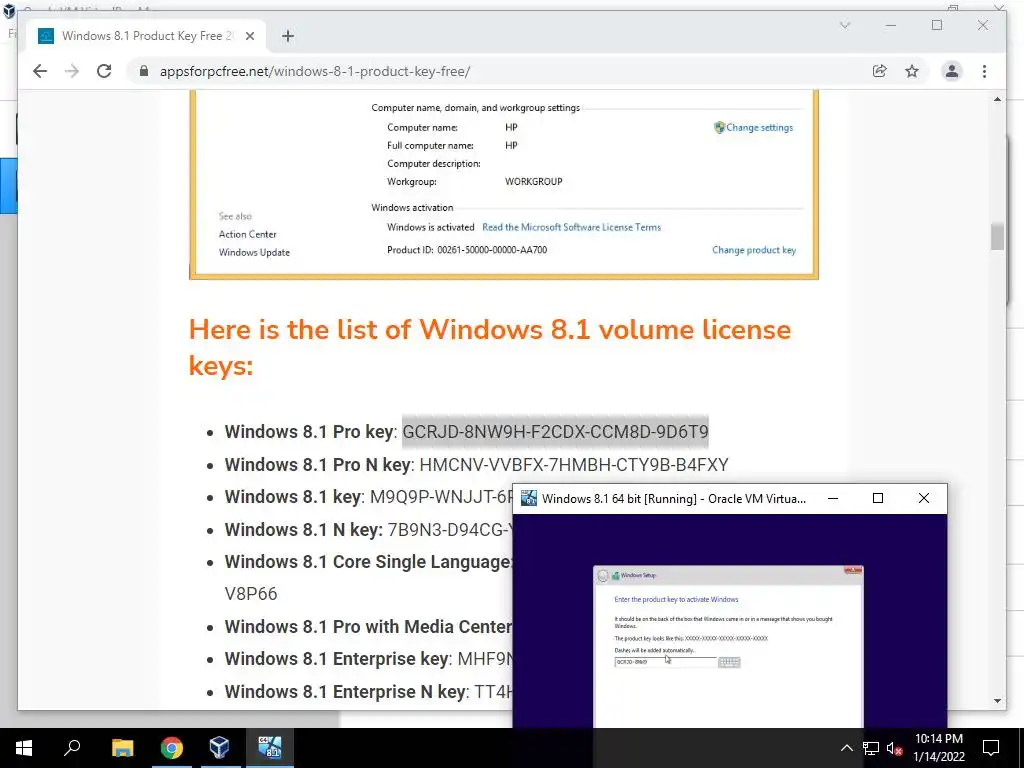Open taskbar search magnifier

pyautogui.click(x=72, y=748)
